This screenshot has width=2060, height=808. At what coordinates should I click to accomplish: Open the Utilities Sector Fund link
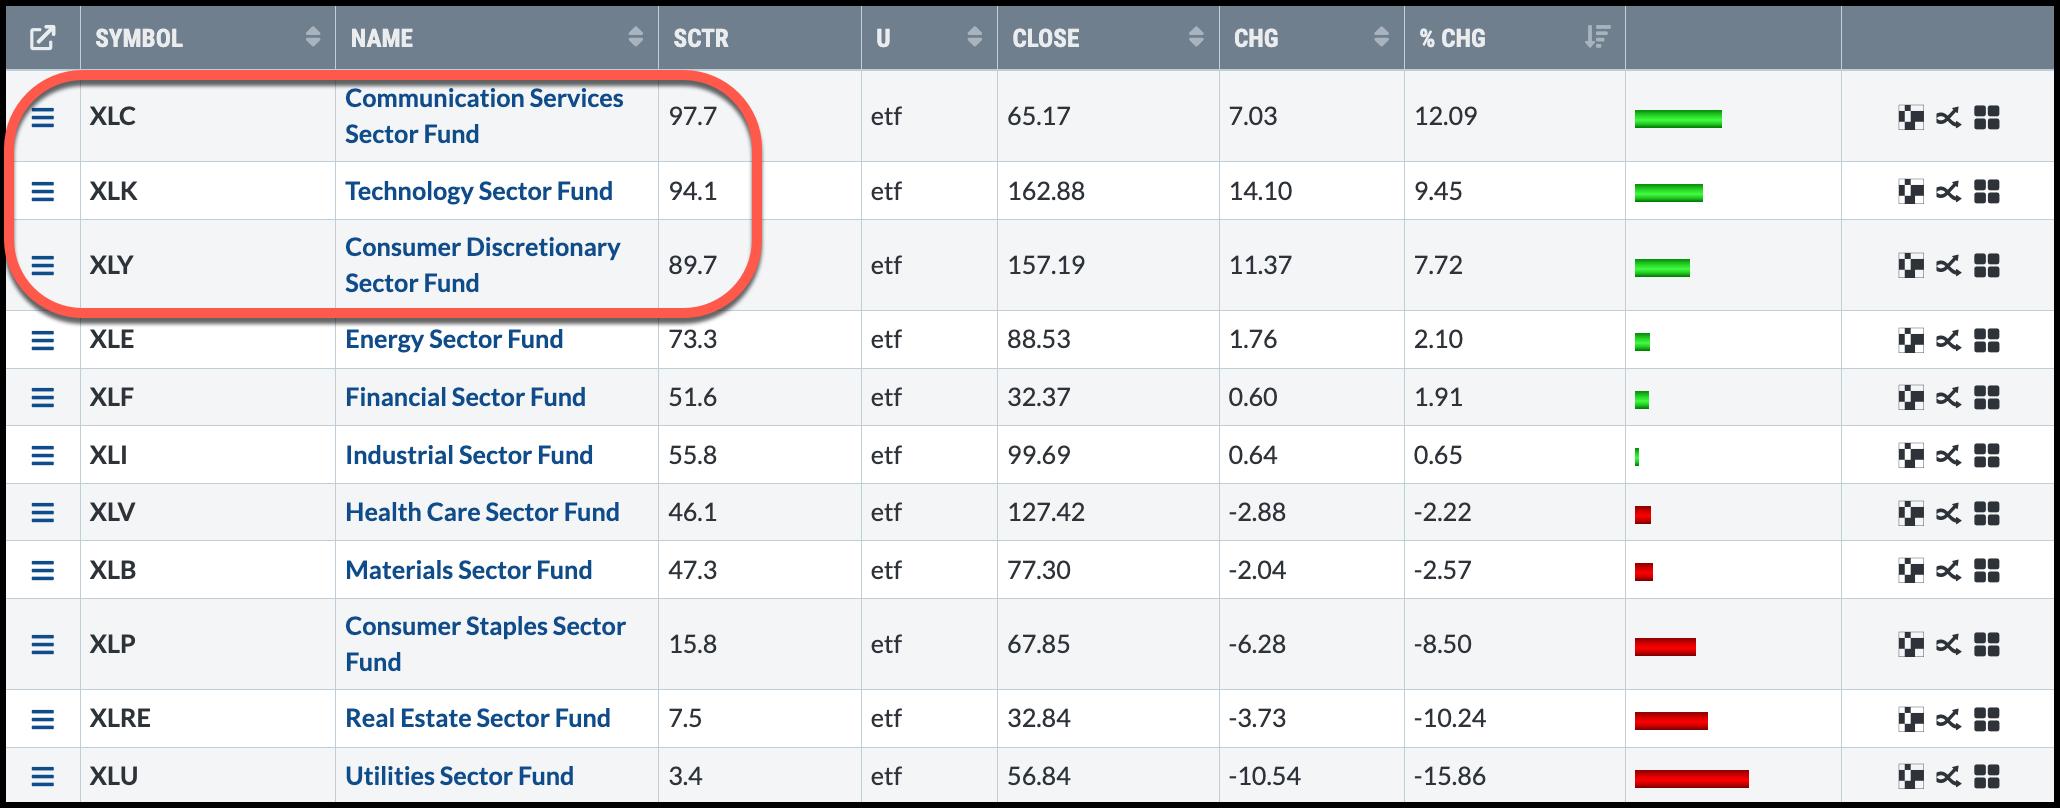[459, 776]
